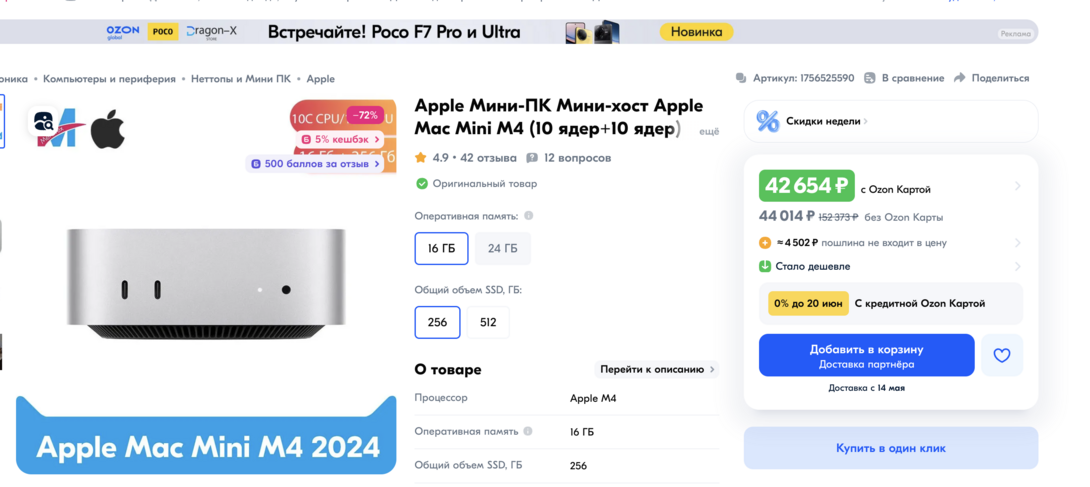Screen dimensions: 1090x487
Task: Expand the Ozon Card price chevron
Action: (1018, 186)
